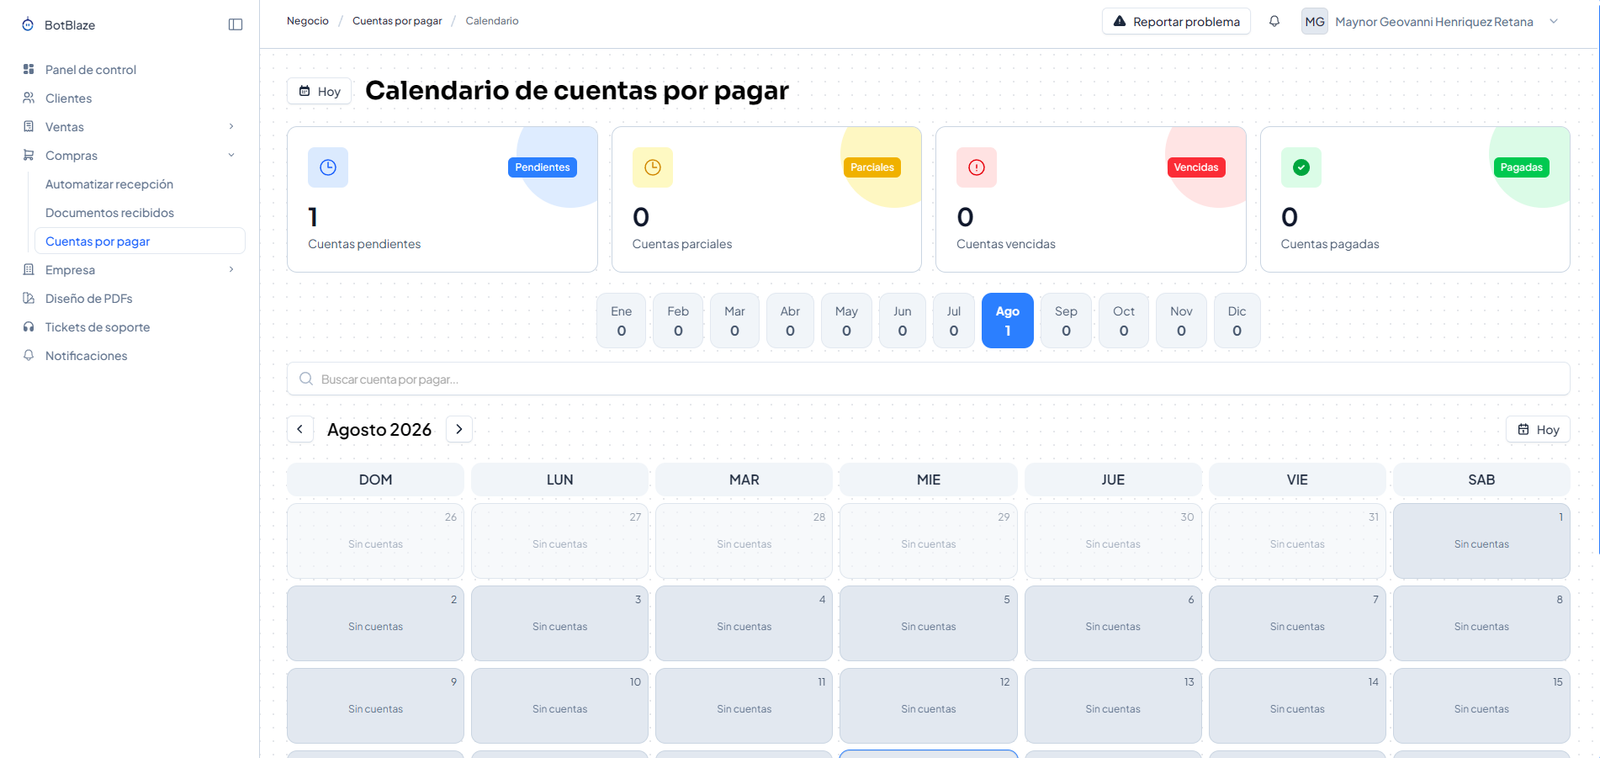Toggle the sidebar collapse icon

(x=235, y=25)
